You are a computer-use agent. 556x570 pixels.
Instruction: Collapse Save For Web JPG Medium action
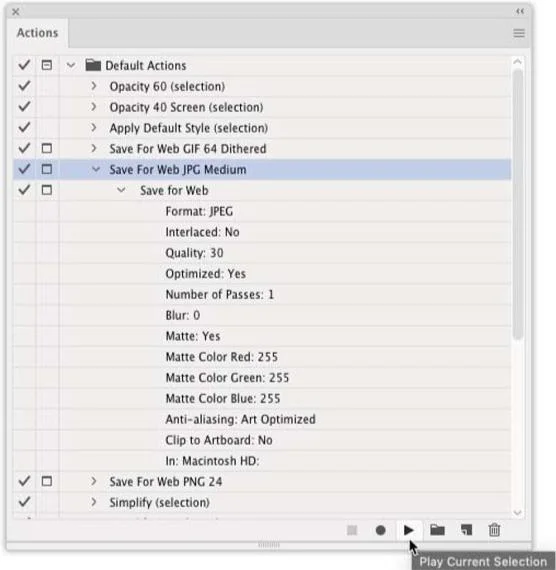click(x=96, y=169)
